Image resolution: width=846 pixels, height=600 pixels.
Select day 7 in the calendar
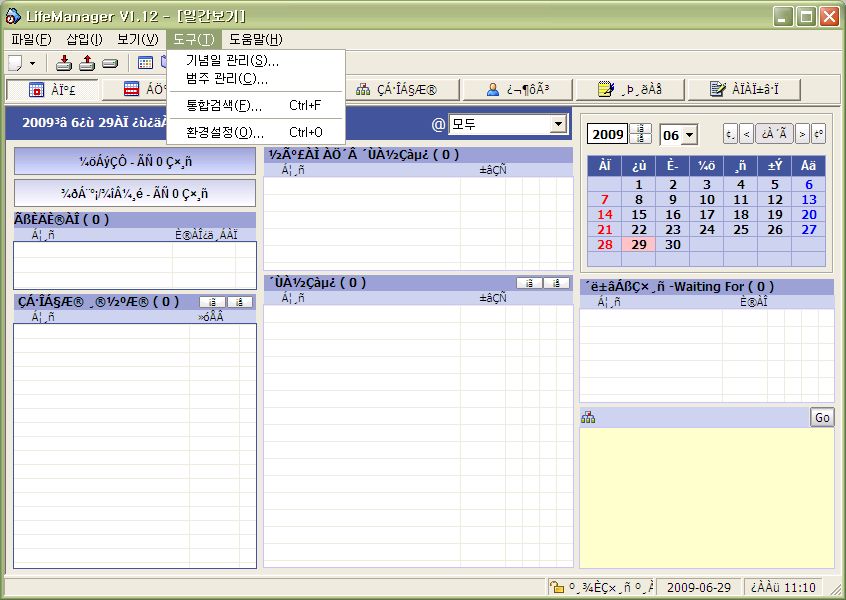[x=605, y=199]
